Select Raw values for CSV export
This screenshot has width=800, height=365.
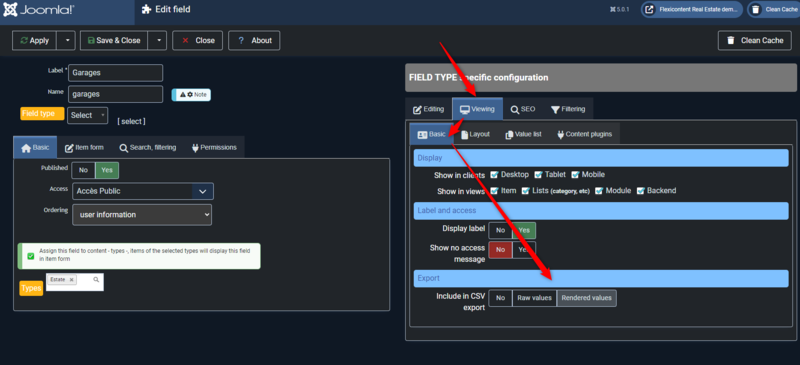point(534,298)
